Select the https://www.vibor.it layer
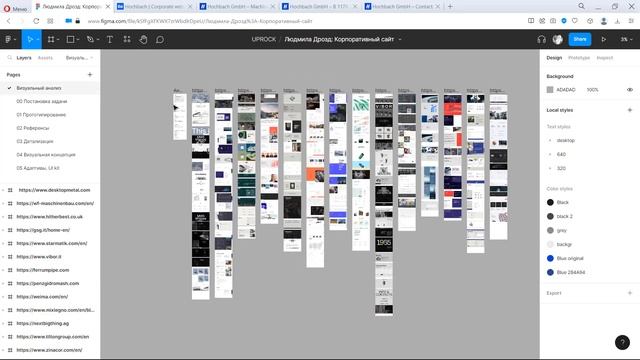The height and width of the screenshot is (360, 640). click(39, 257)
